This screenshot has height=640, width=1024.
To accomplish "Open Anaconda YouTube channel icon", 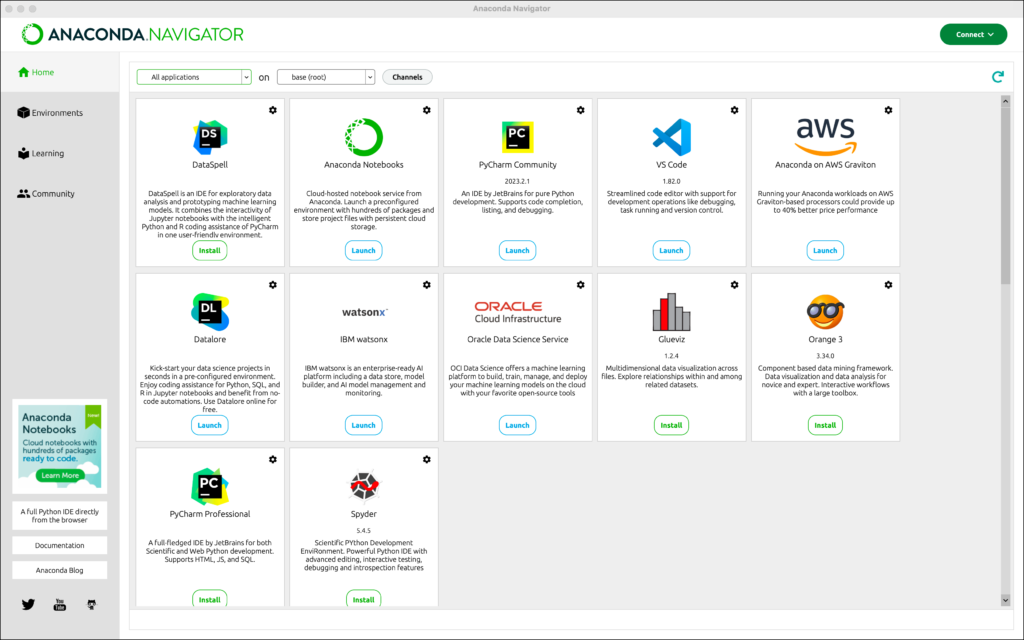I will click(59, 605).
